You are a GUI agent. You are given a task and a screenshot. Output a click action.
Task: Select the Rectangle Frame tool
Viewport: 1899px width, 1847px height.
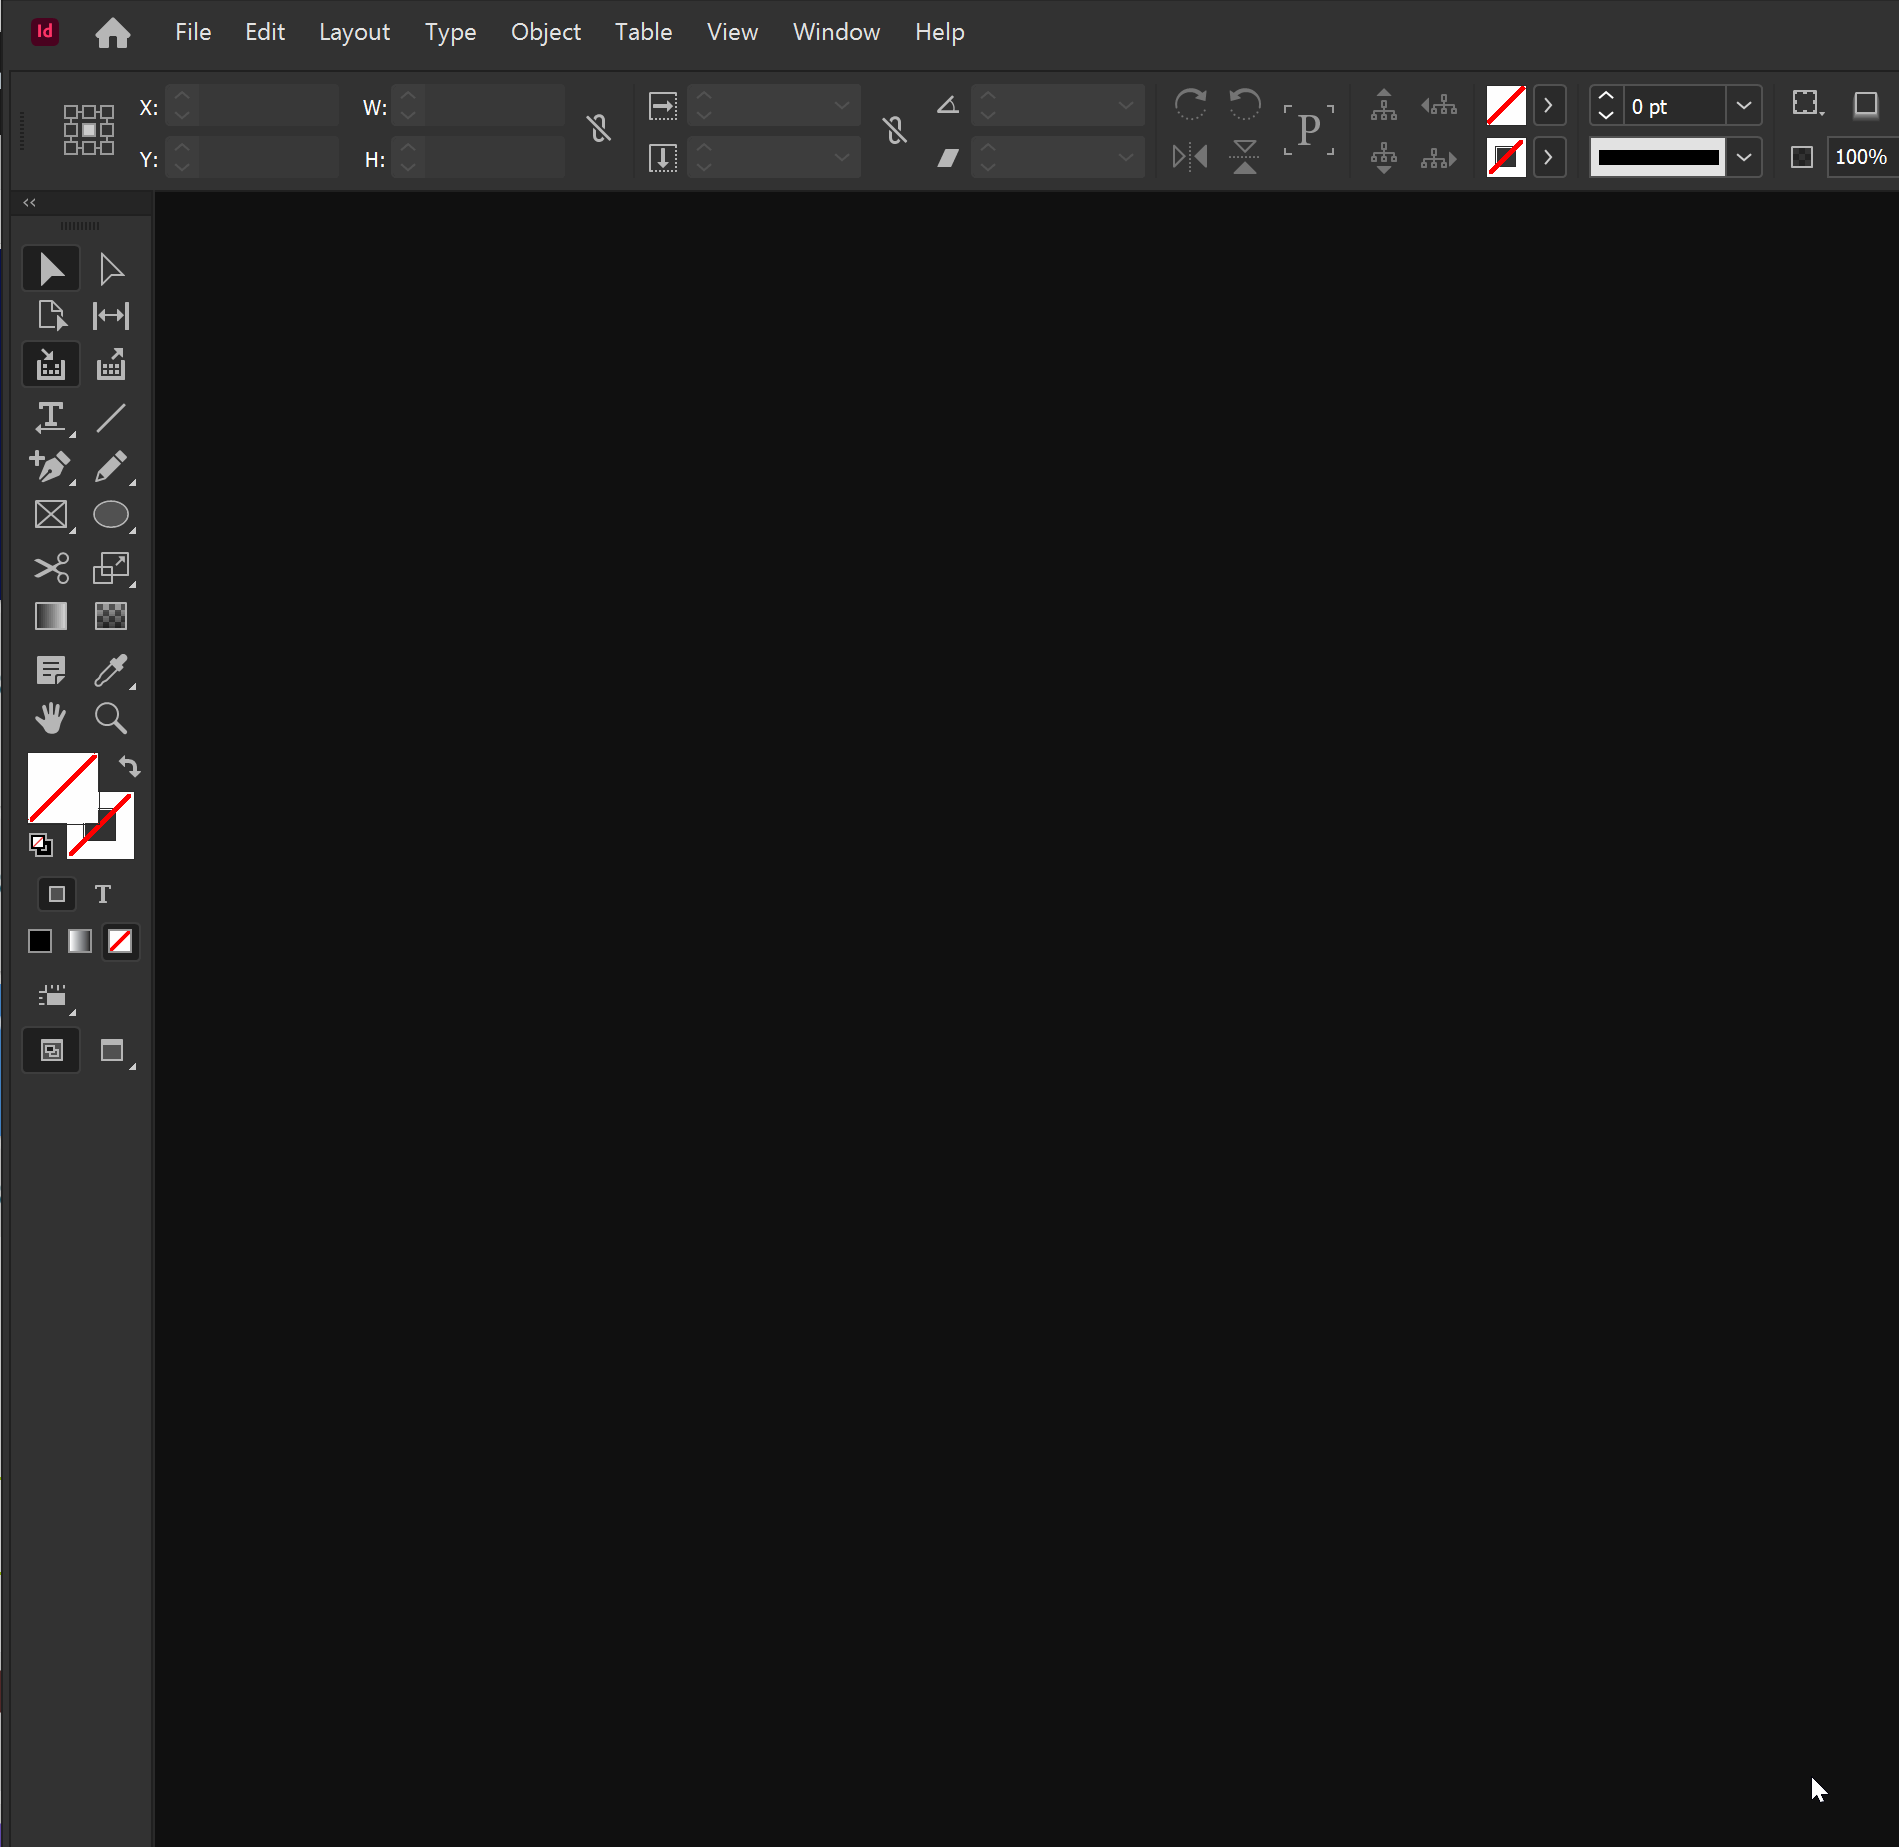coord(51,515)
